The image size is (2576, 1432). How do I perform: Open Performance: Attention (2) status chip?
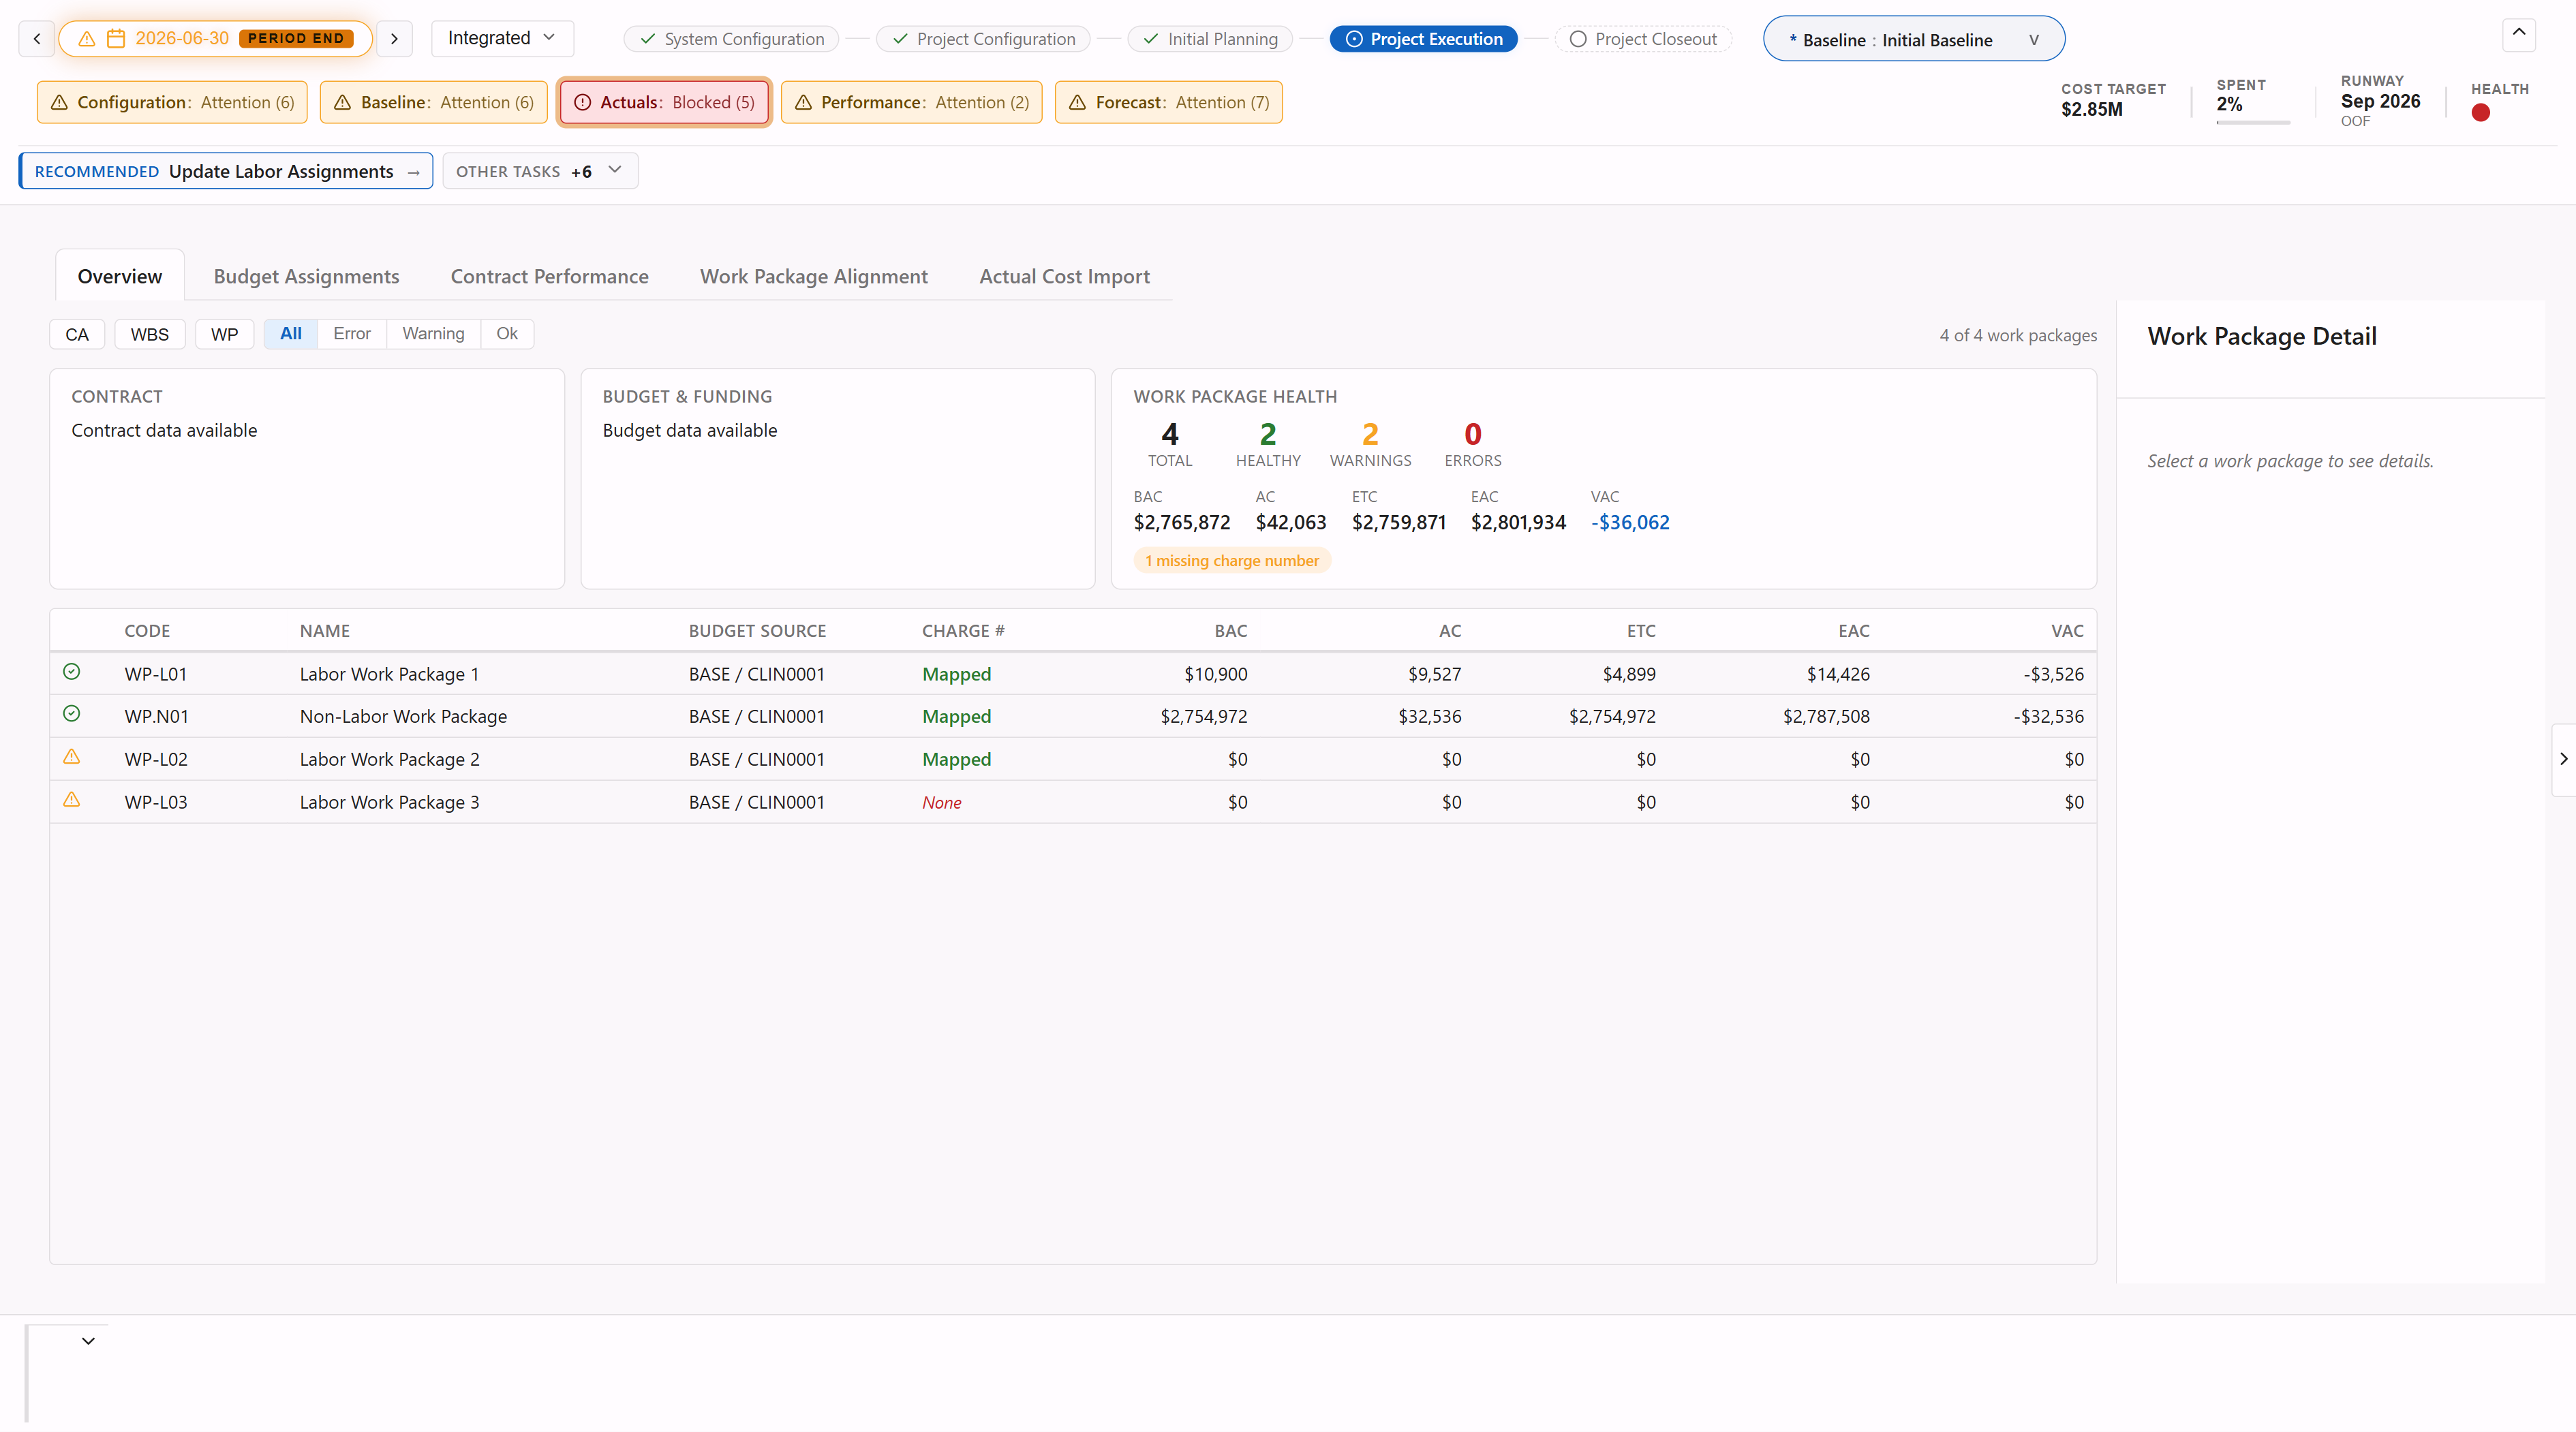click(911, 102)
